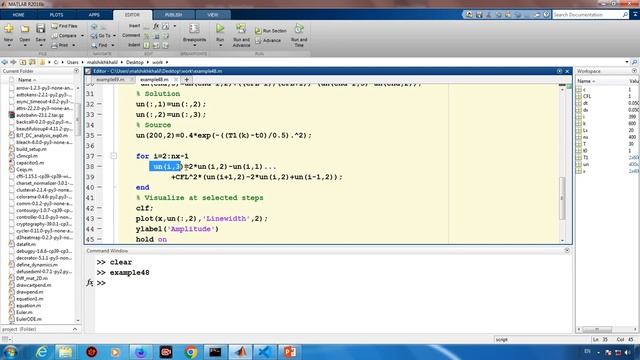This screenshot has height=360, width=640.
Task: Click the help question mark icon
Action: pos(546,15)
